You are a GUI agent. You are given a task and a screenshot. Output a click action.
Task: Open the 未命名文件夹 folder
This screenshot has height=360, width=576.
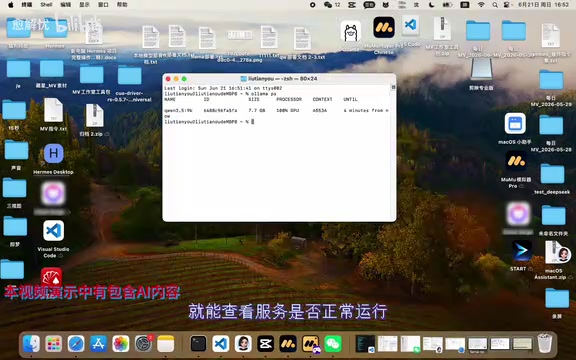pyautogui.click(x=553, y=215)
